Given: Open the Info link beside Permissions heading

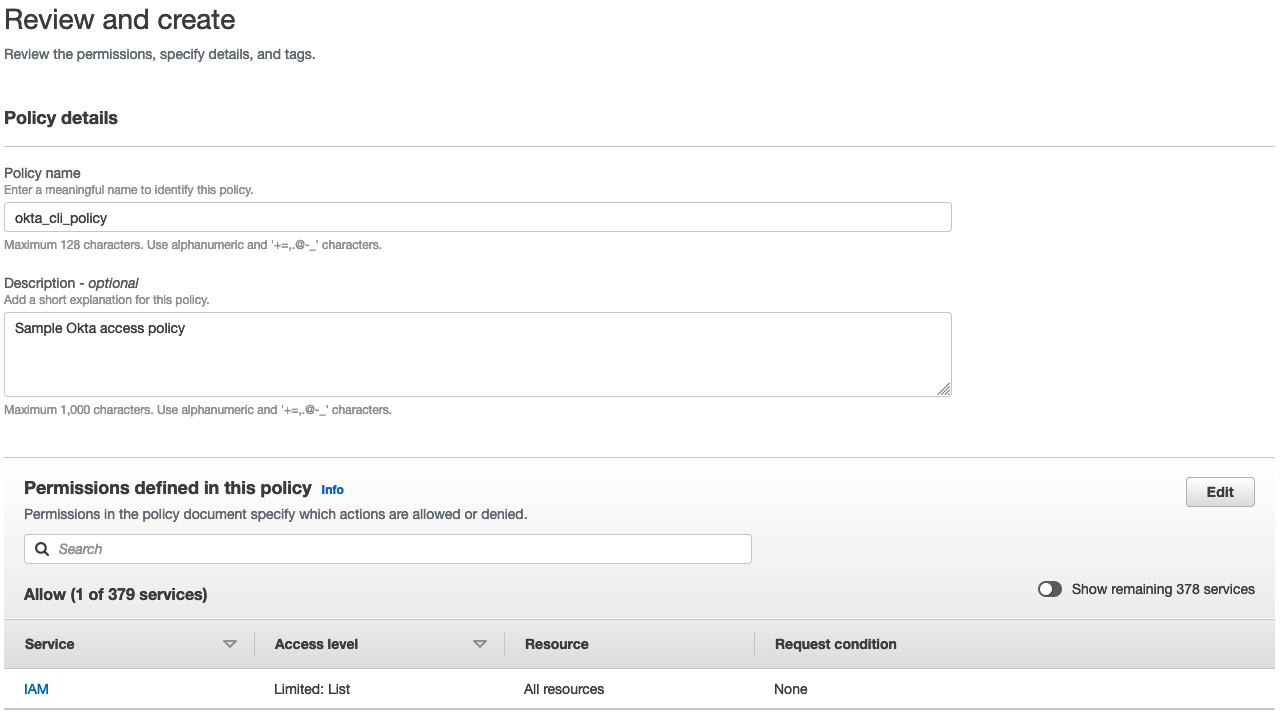Looking at the screenshot, I should pyautogui.click(x=332, y=490).
